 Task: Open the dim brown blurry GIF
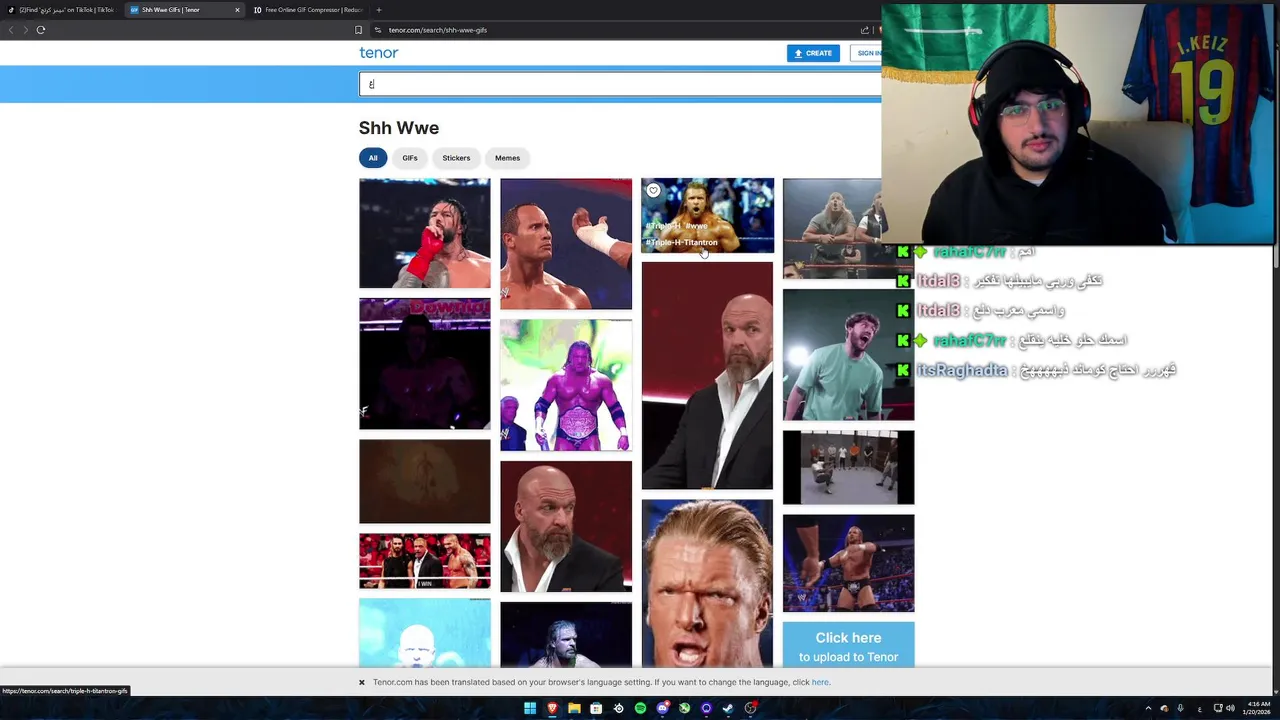[x=425, y=482]
